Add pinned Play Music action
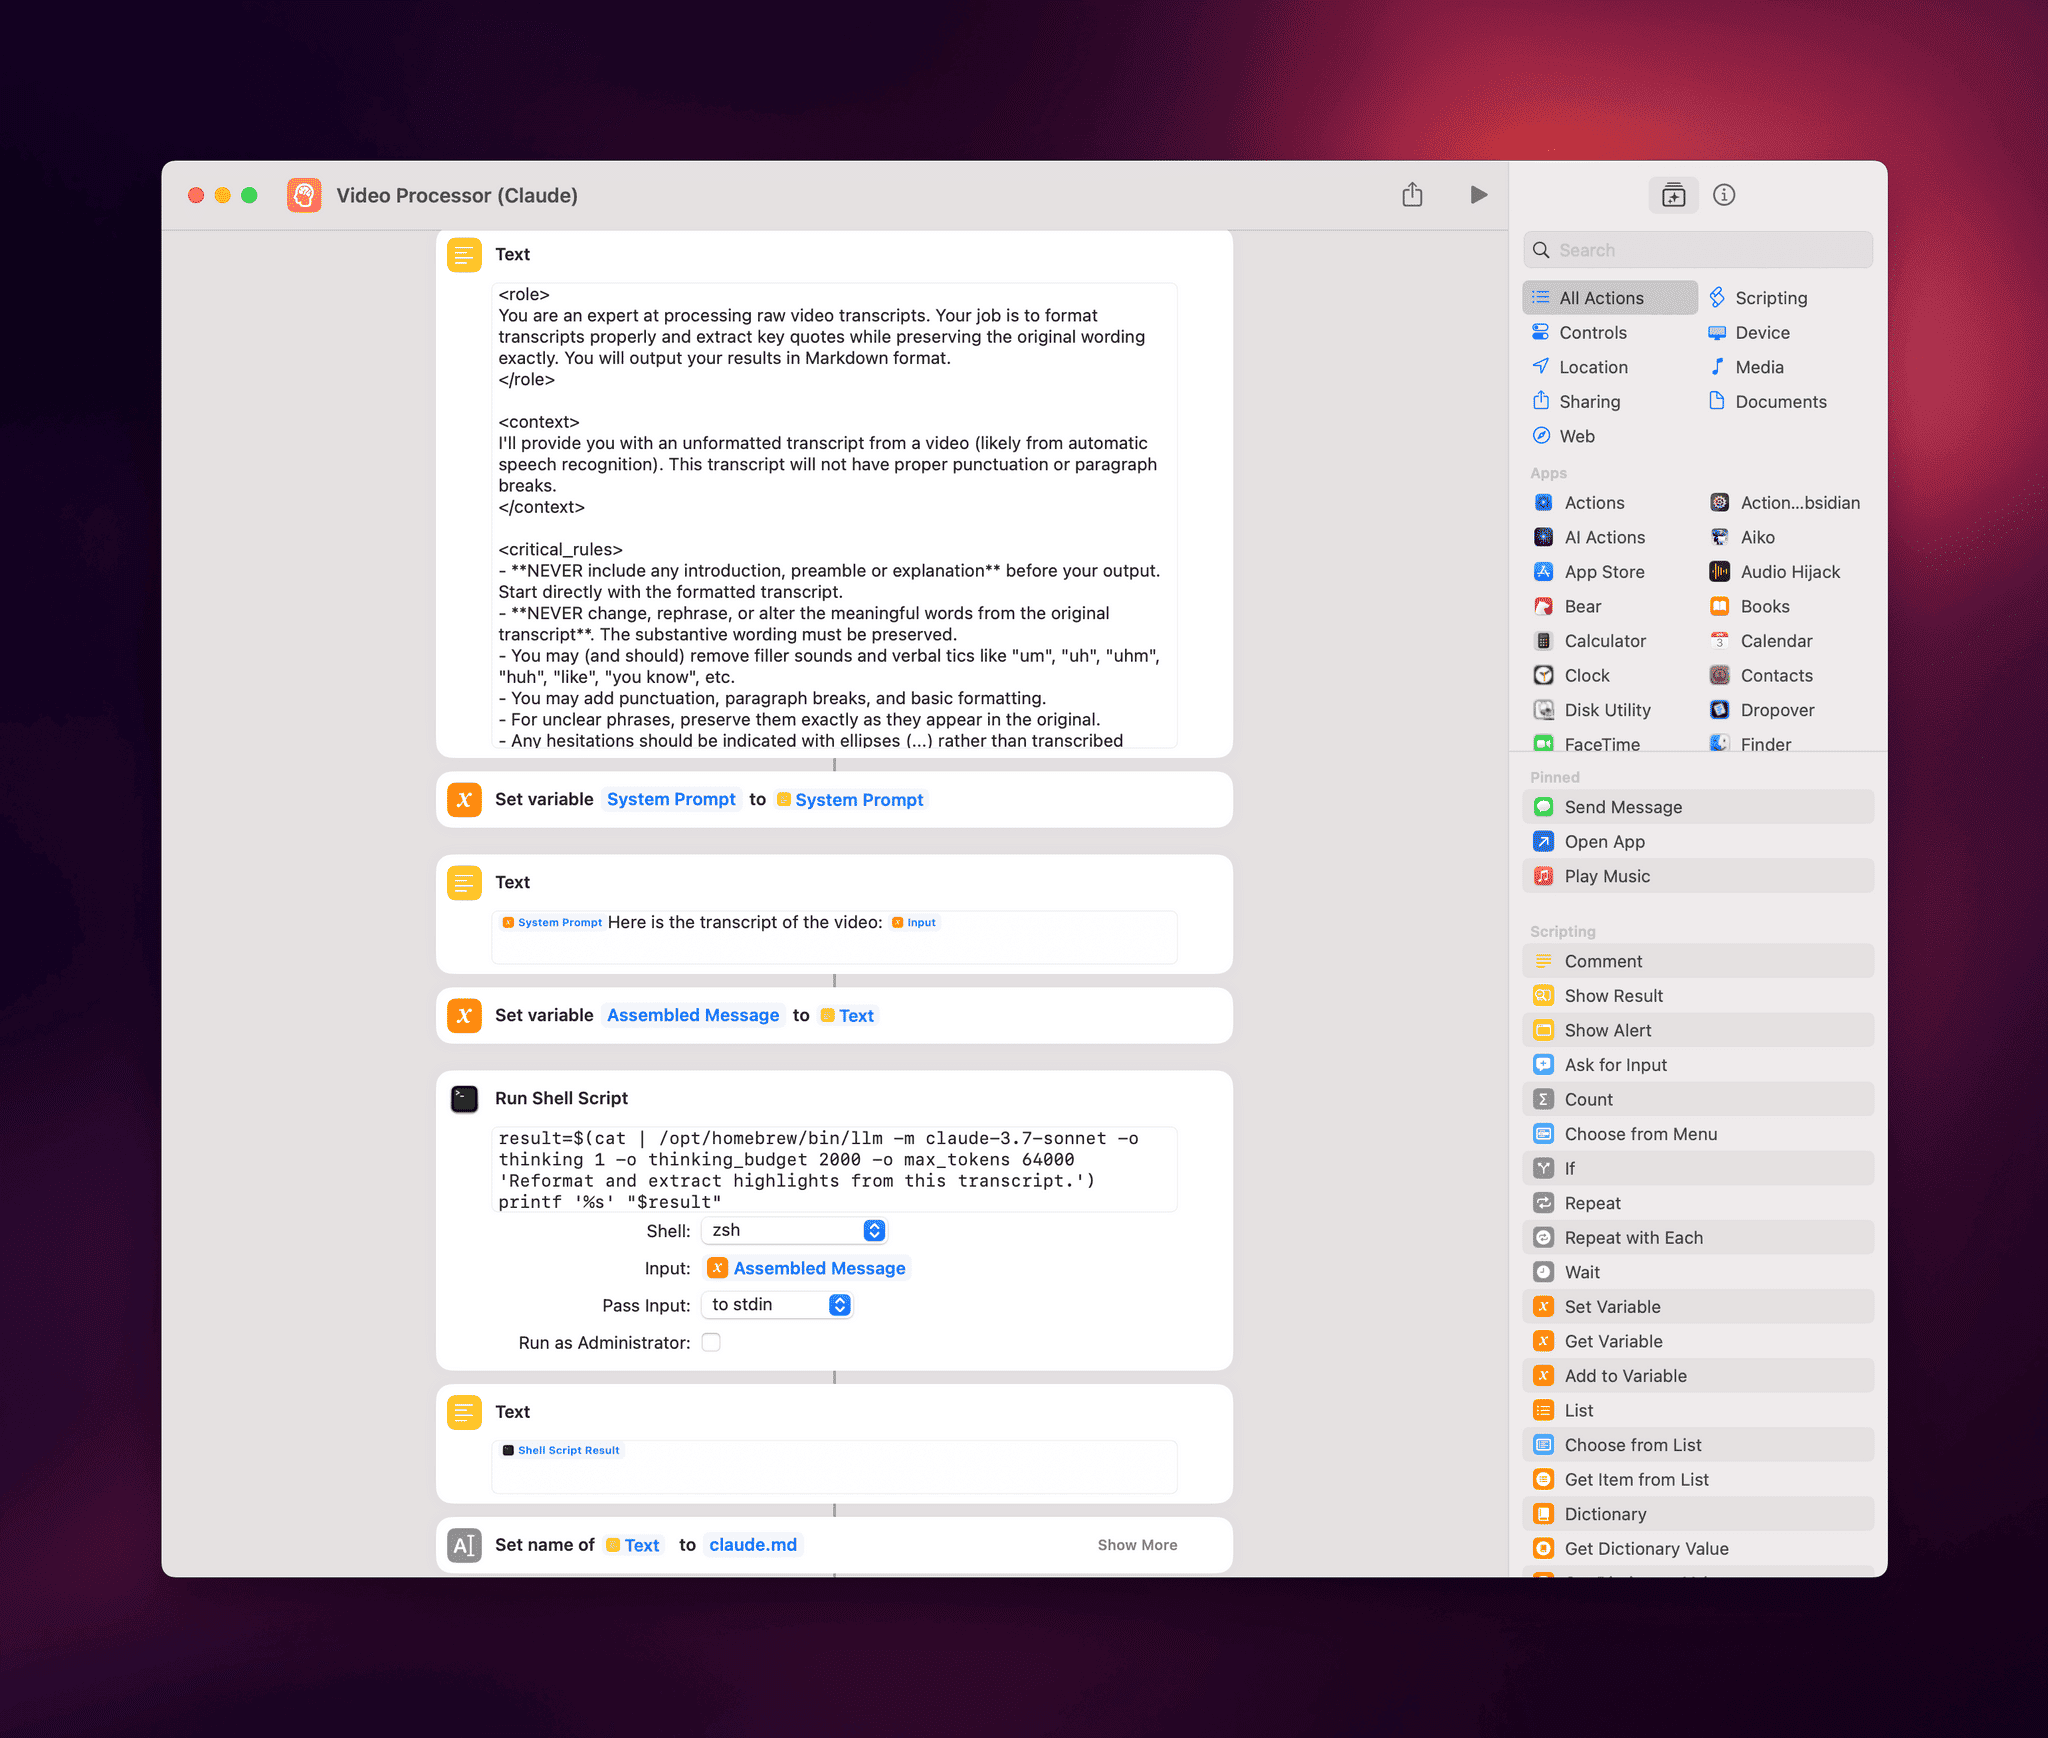 tap(1698, 876)
